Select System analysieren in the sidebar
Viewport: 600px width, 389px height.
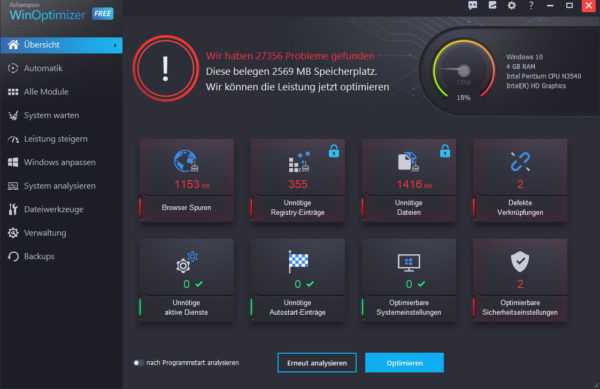[x=61, y=186]
